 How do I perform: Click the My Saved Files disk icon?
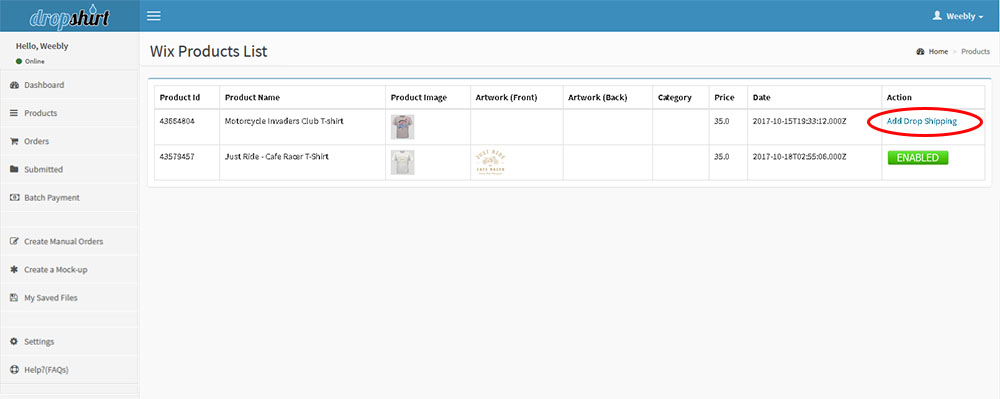coord(14,298)
